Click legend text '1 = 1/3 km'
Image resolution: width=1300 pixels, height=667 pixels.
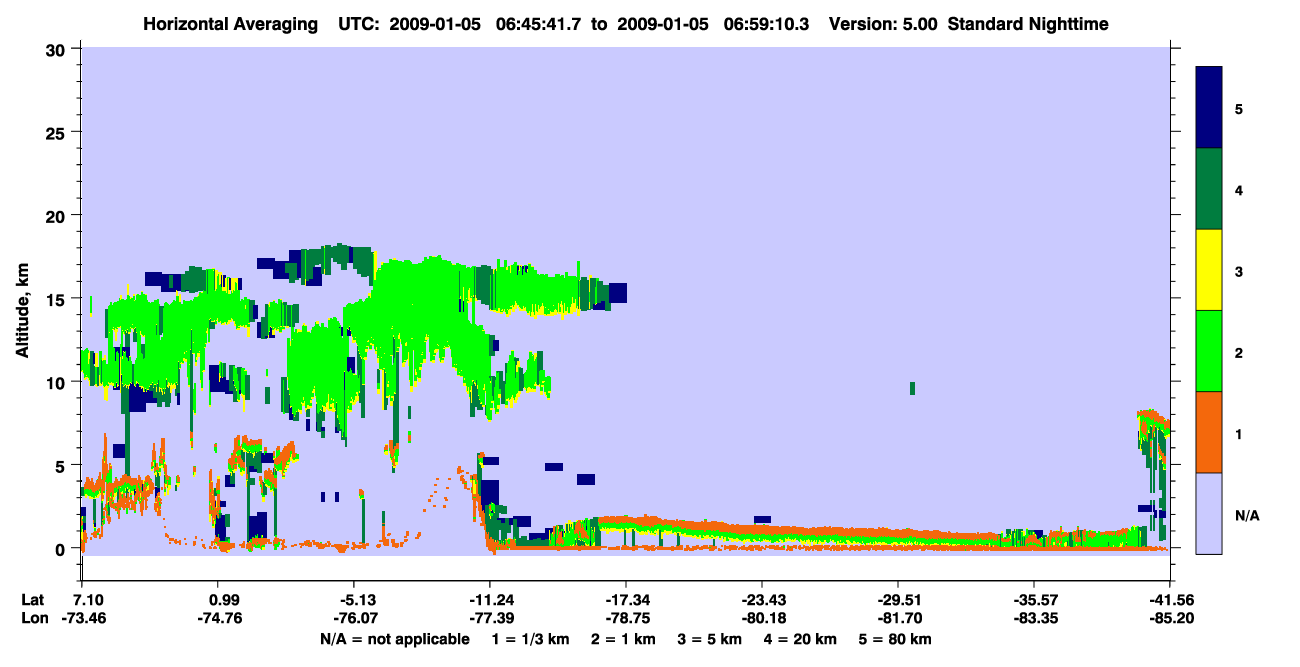tap(531, 639)
